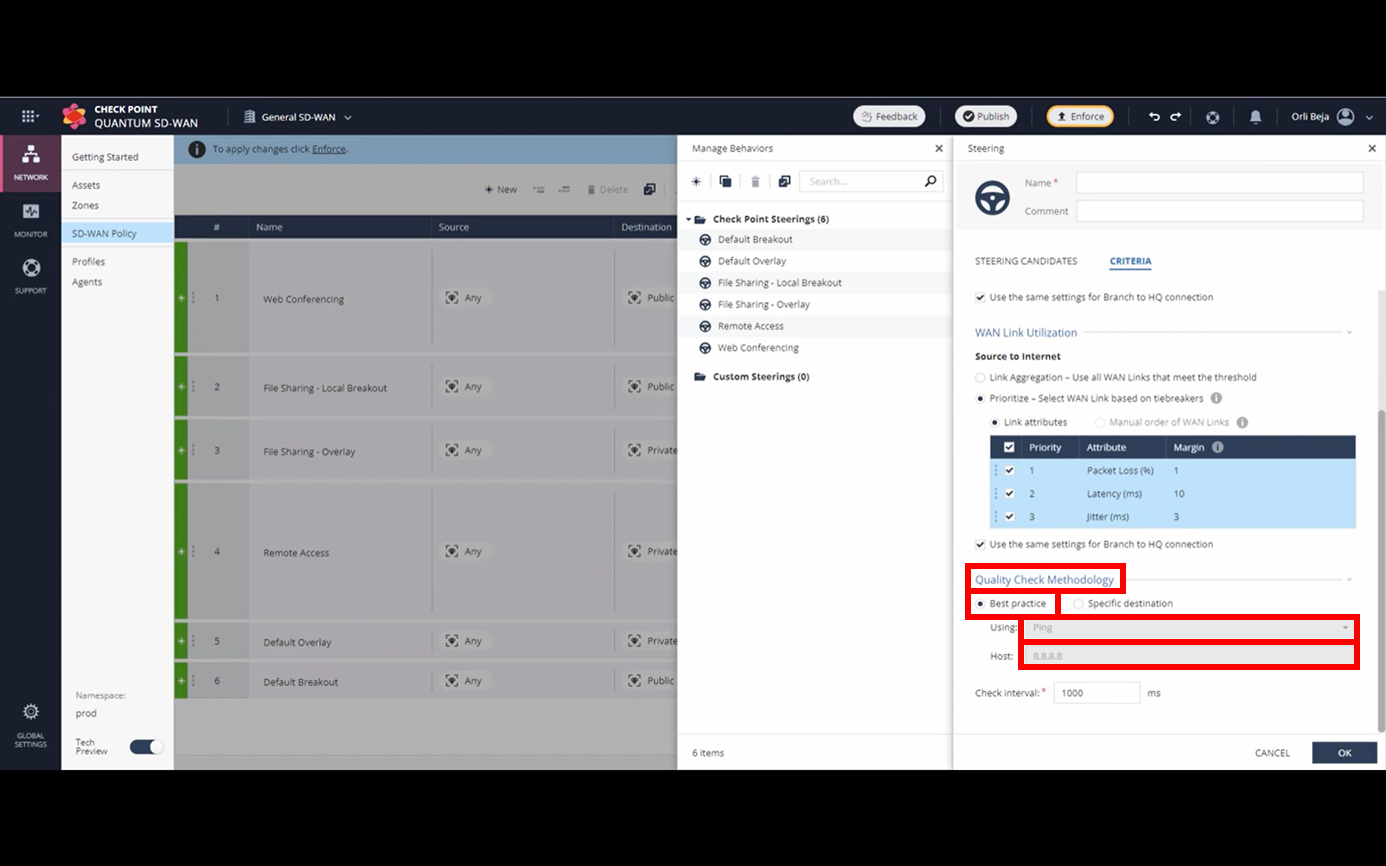
Task: Click add-rule-above icon in policy toolbar
Action: pos(539,189)
